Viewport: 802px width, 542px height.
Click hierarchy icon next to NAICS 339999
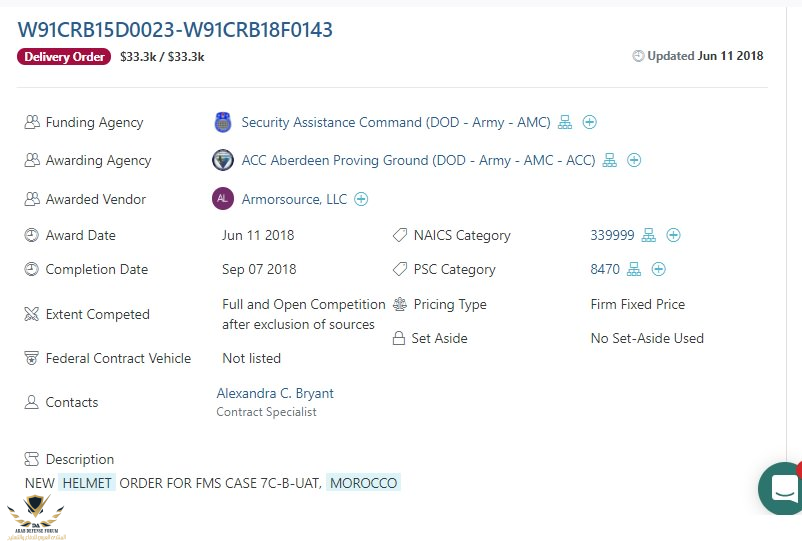tap(649, 235)
